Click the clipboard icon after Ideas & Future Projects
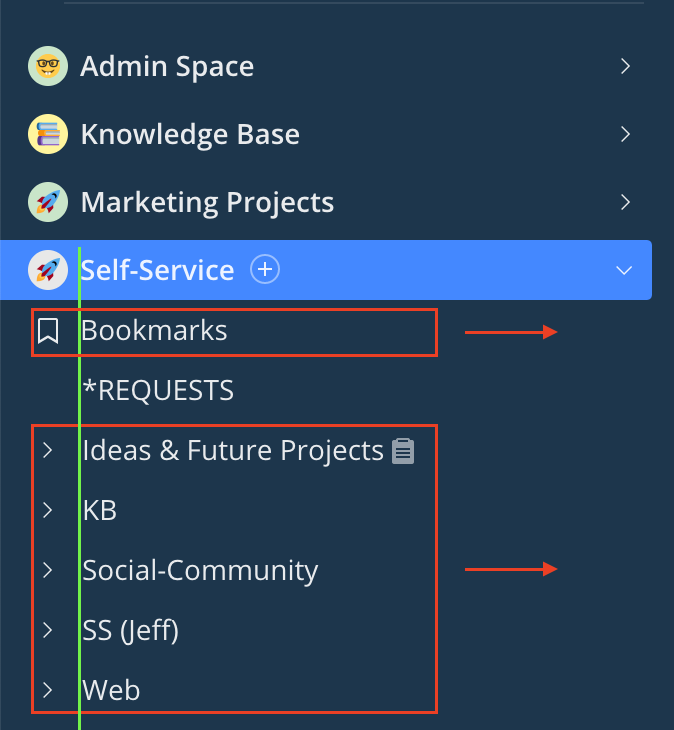 click(x=403, y=451)
